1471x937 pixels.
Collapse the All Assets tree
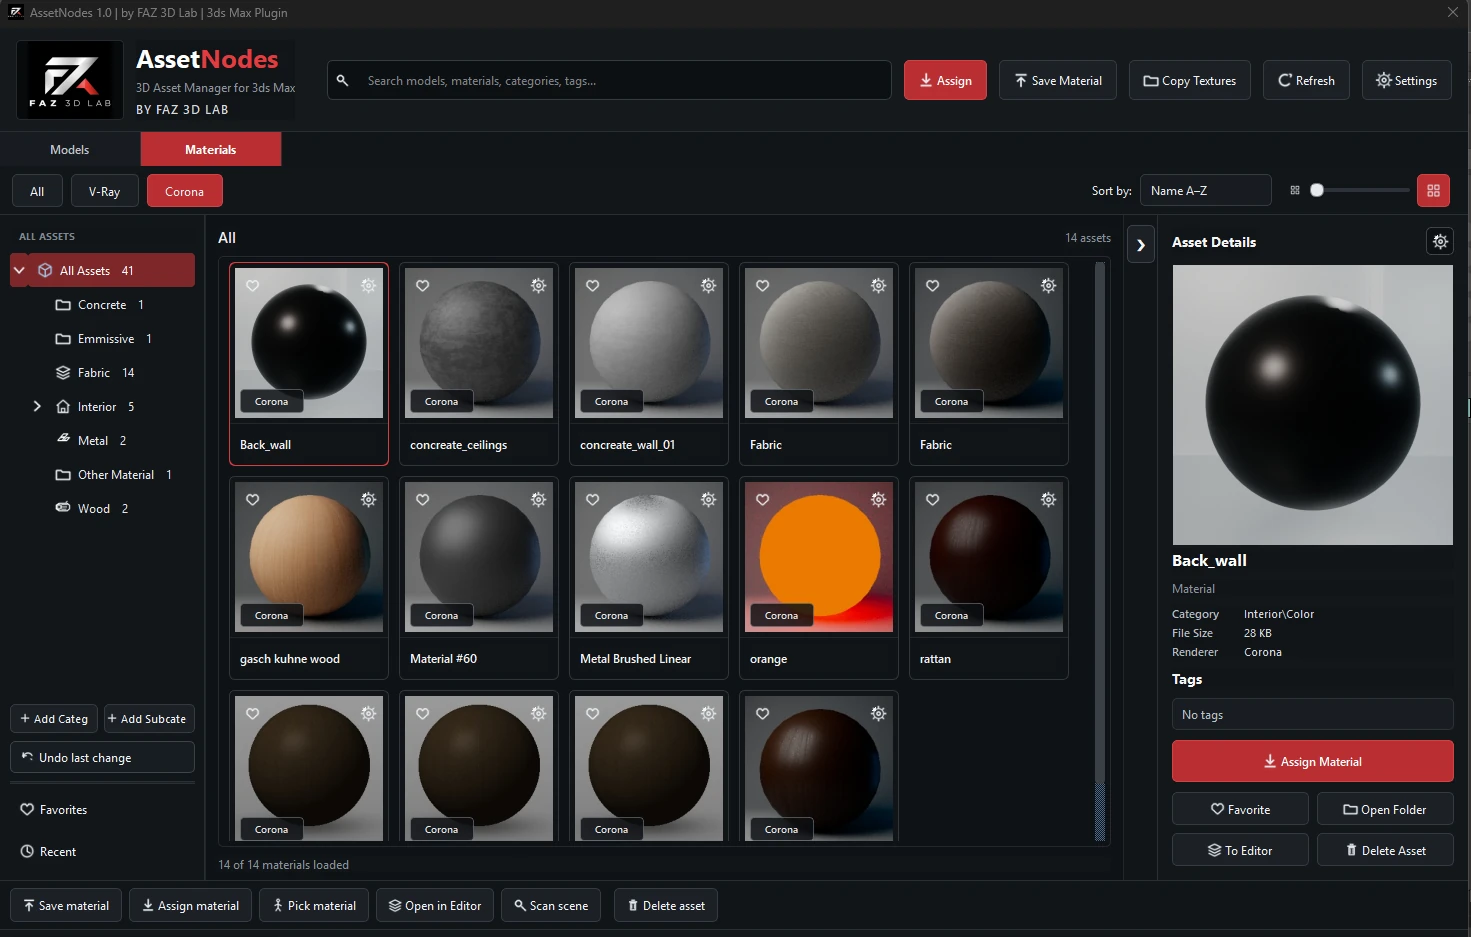[19, 270]
